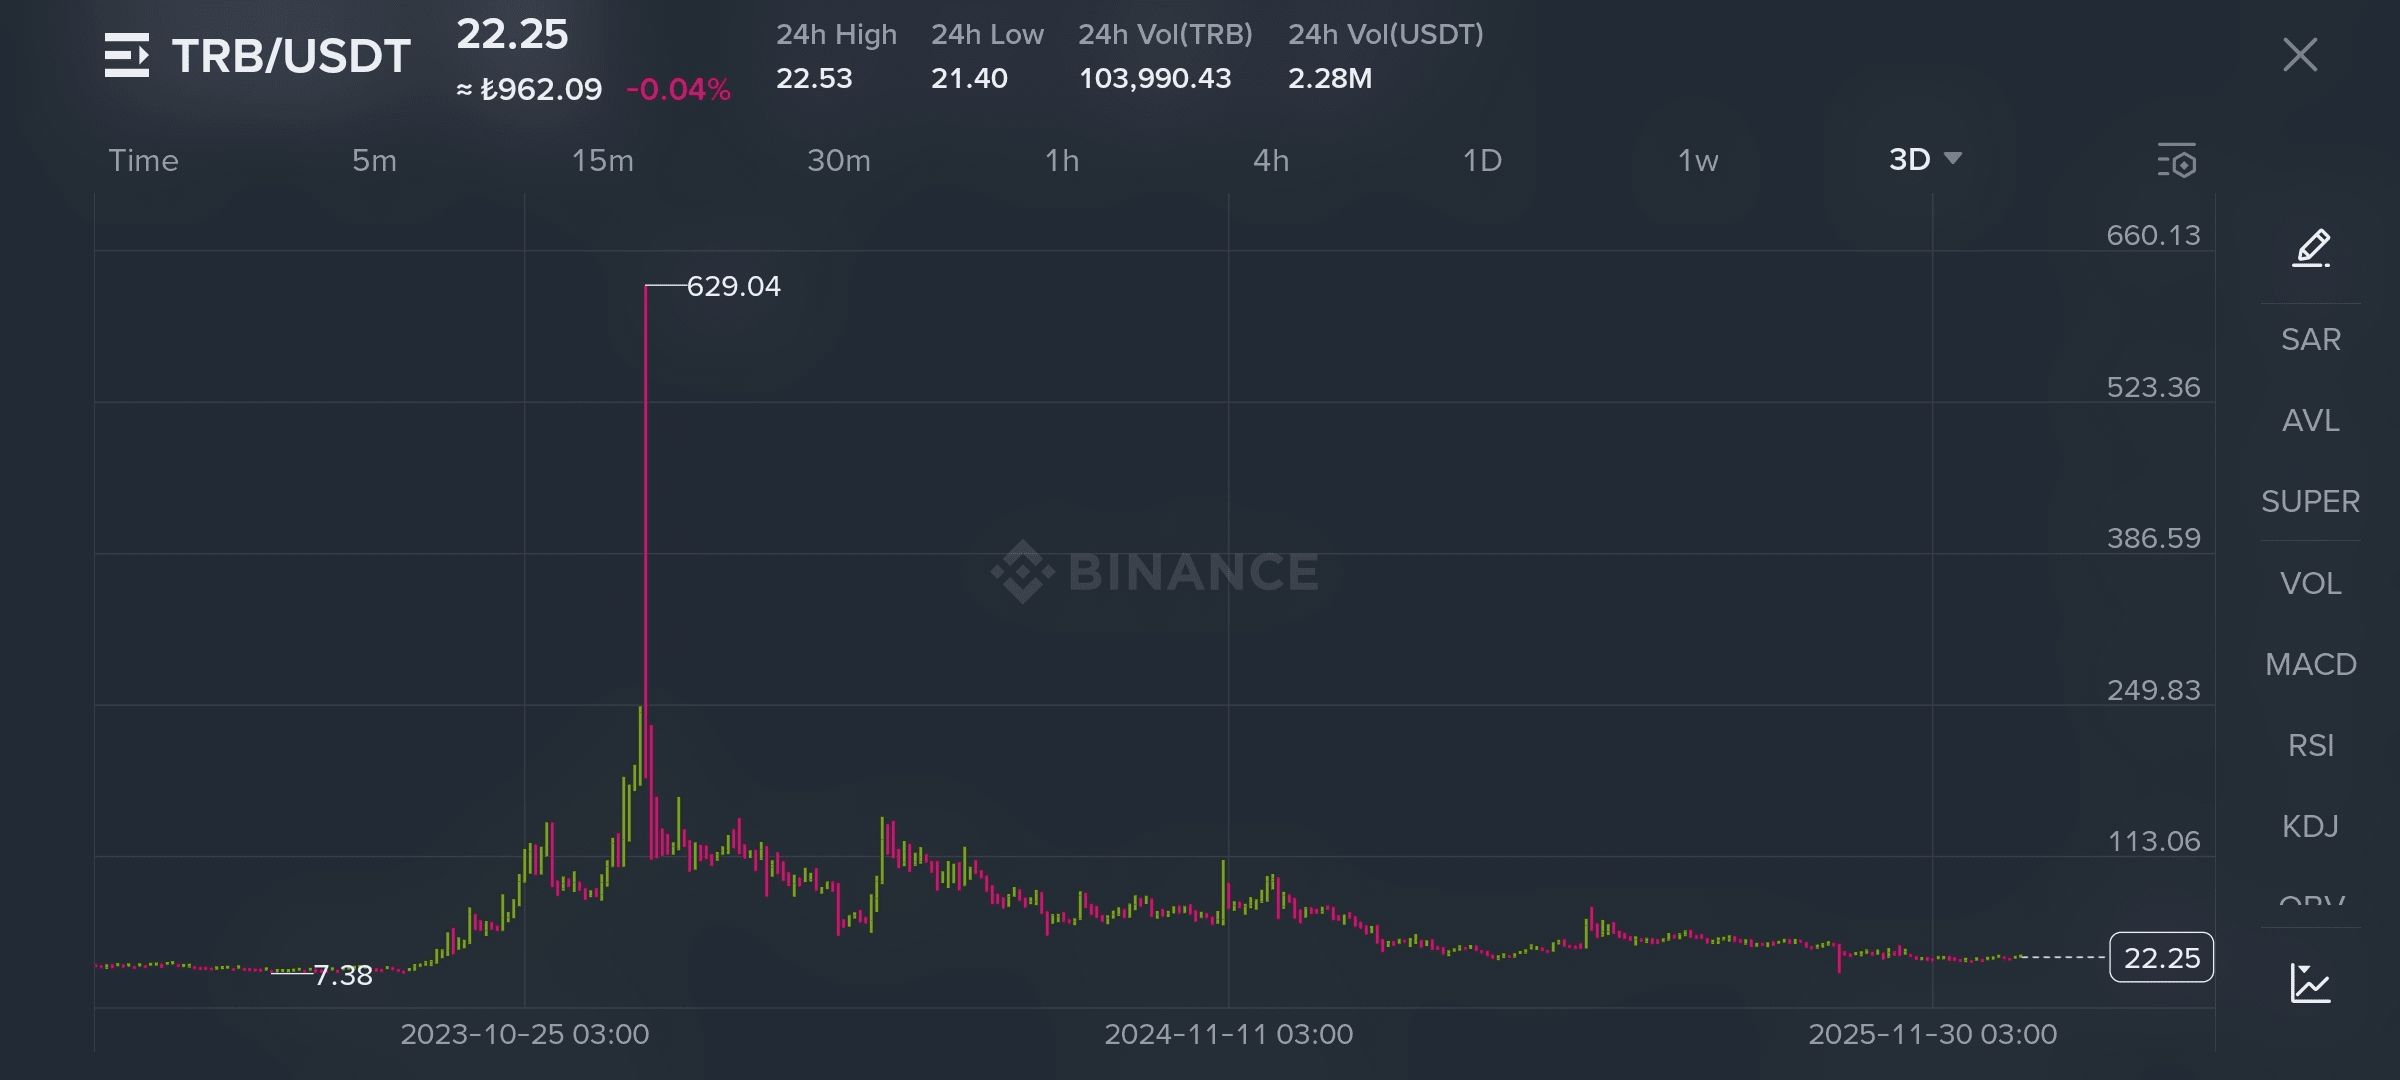Choose the Time line chart view
This screenshot has width=2400, height=1080.
coord(144,160)
